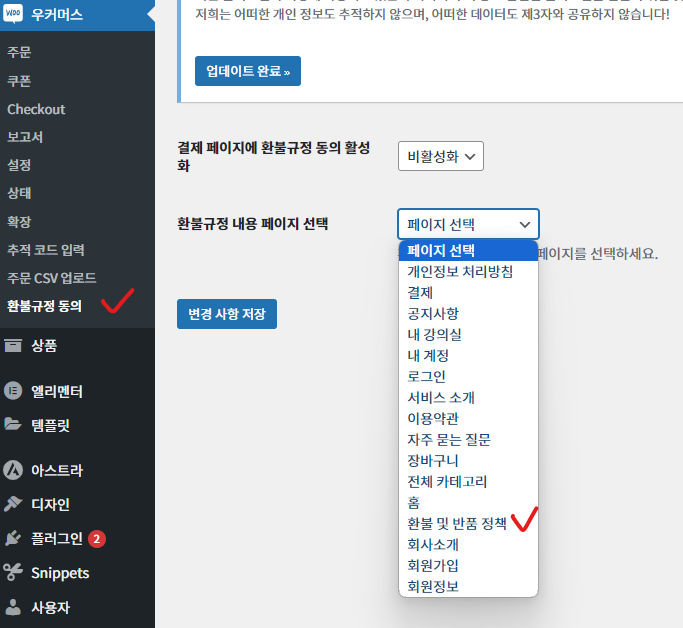Viewport: 683px width, 628px height.
Task: Click the 상품 products menu icon
Action: [13, 346]
